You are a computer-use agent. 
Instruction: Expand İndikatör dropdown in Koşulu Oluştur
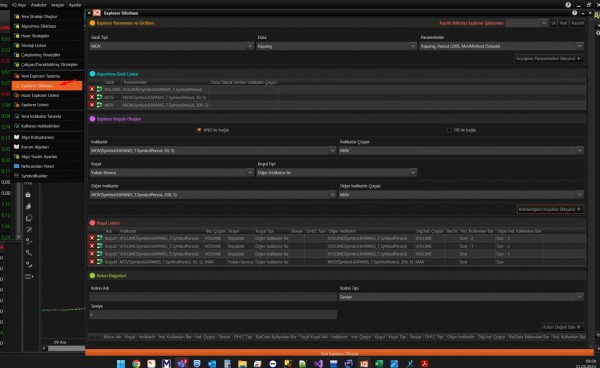point(213,151)
